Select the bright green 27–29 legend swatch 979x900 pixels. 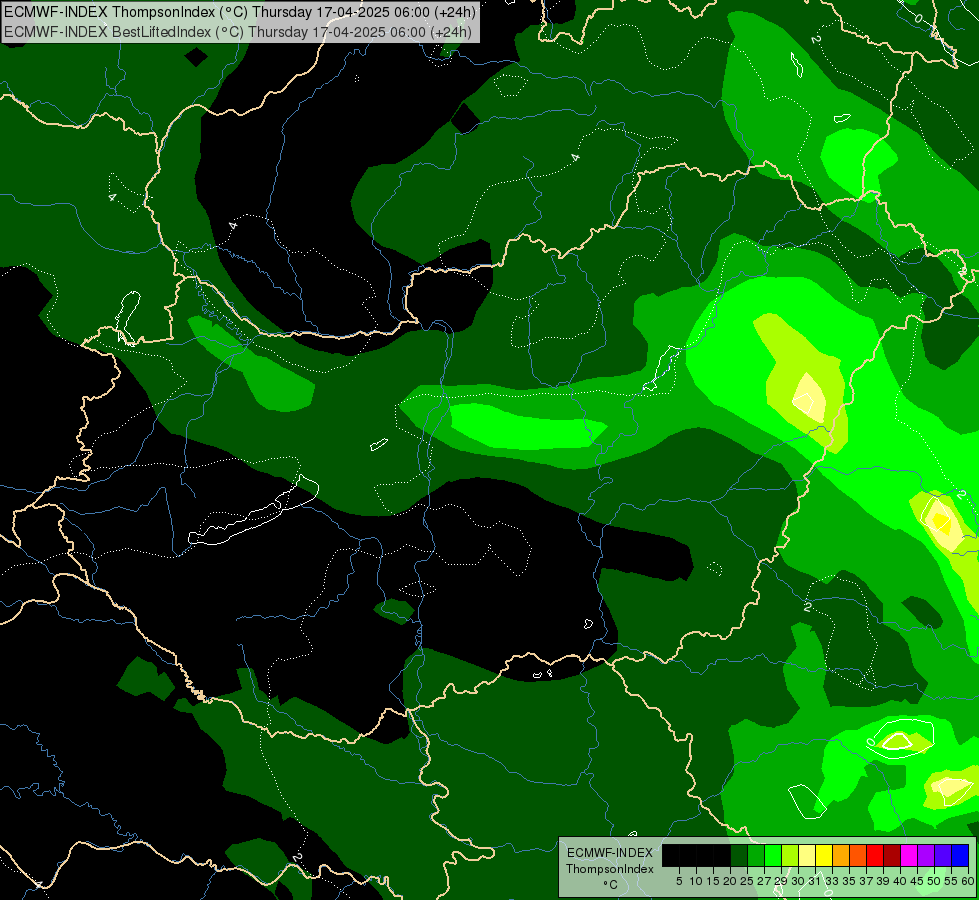click(x=773, y=855)
